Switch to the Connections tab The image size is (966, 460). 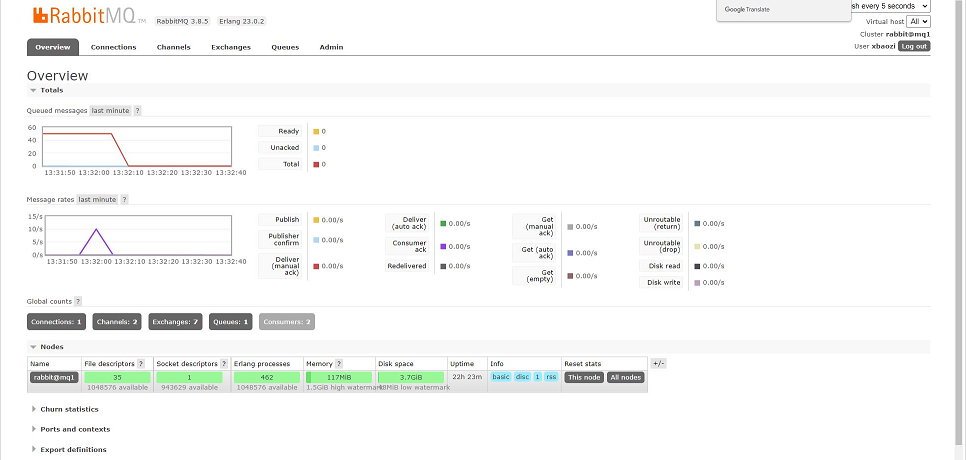pyautogui.click(x=113, y=47)
